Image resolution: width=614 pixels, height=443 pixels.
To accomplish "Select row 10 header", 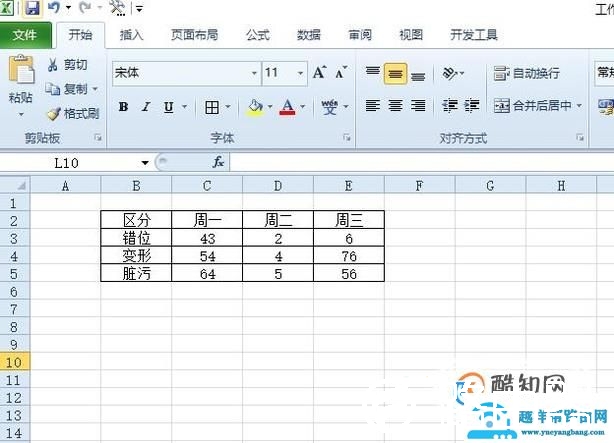I will pos(14,362).
